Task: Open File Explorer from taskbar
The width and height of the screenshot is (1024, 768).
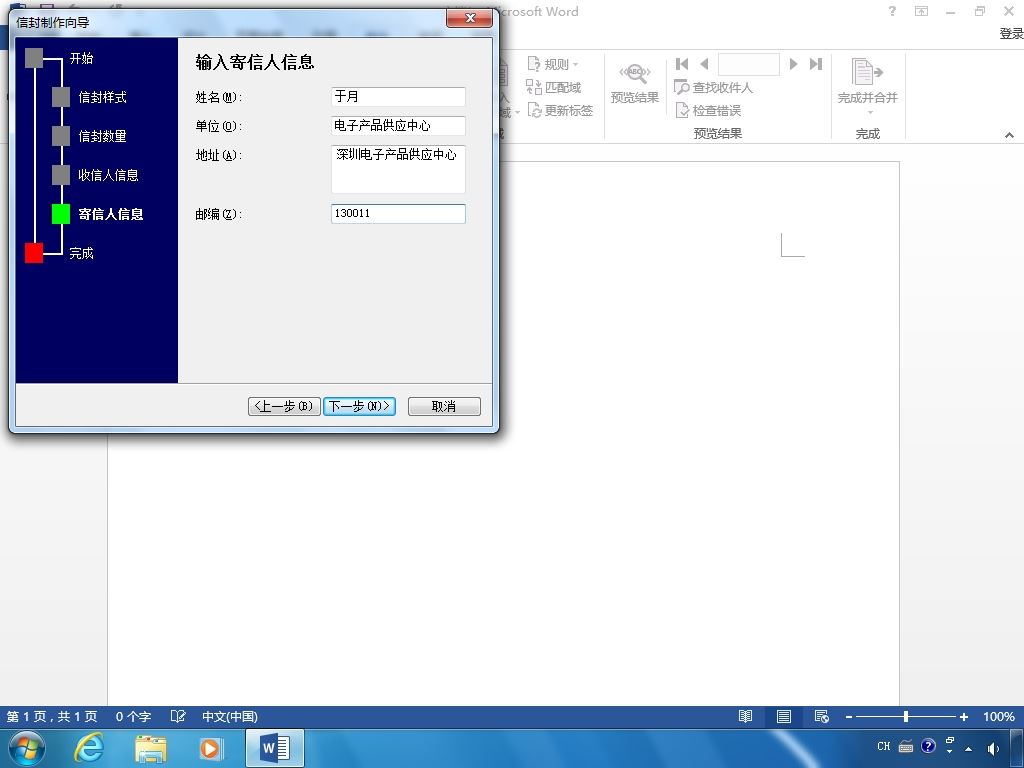Action: click(x=150, y=748)
